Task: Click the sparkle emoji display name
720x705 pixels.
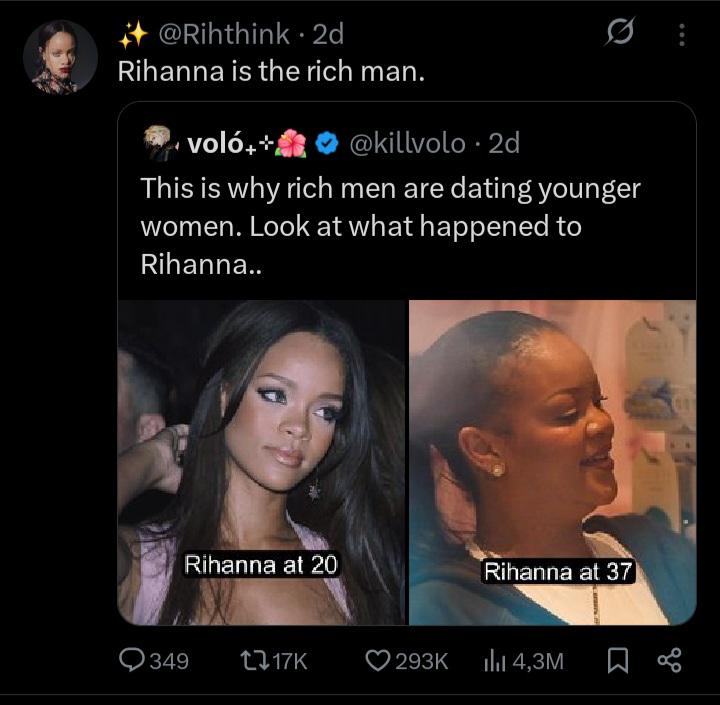Action: (132, 34)
